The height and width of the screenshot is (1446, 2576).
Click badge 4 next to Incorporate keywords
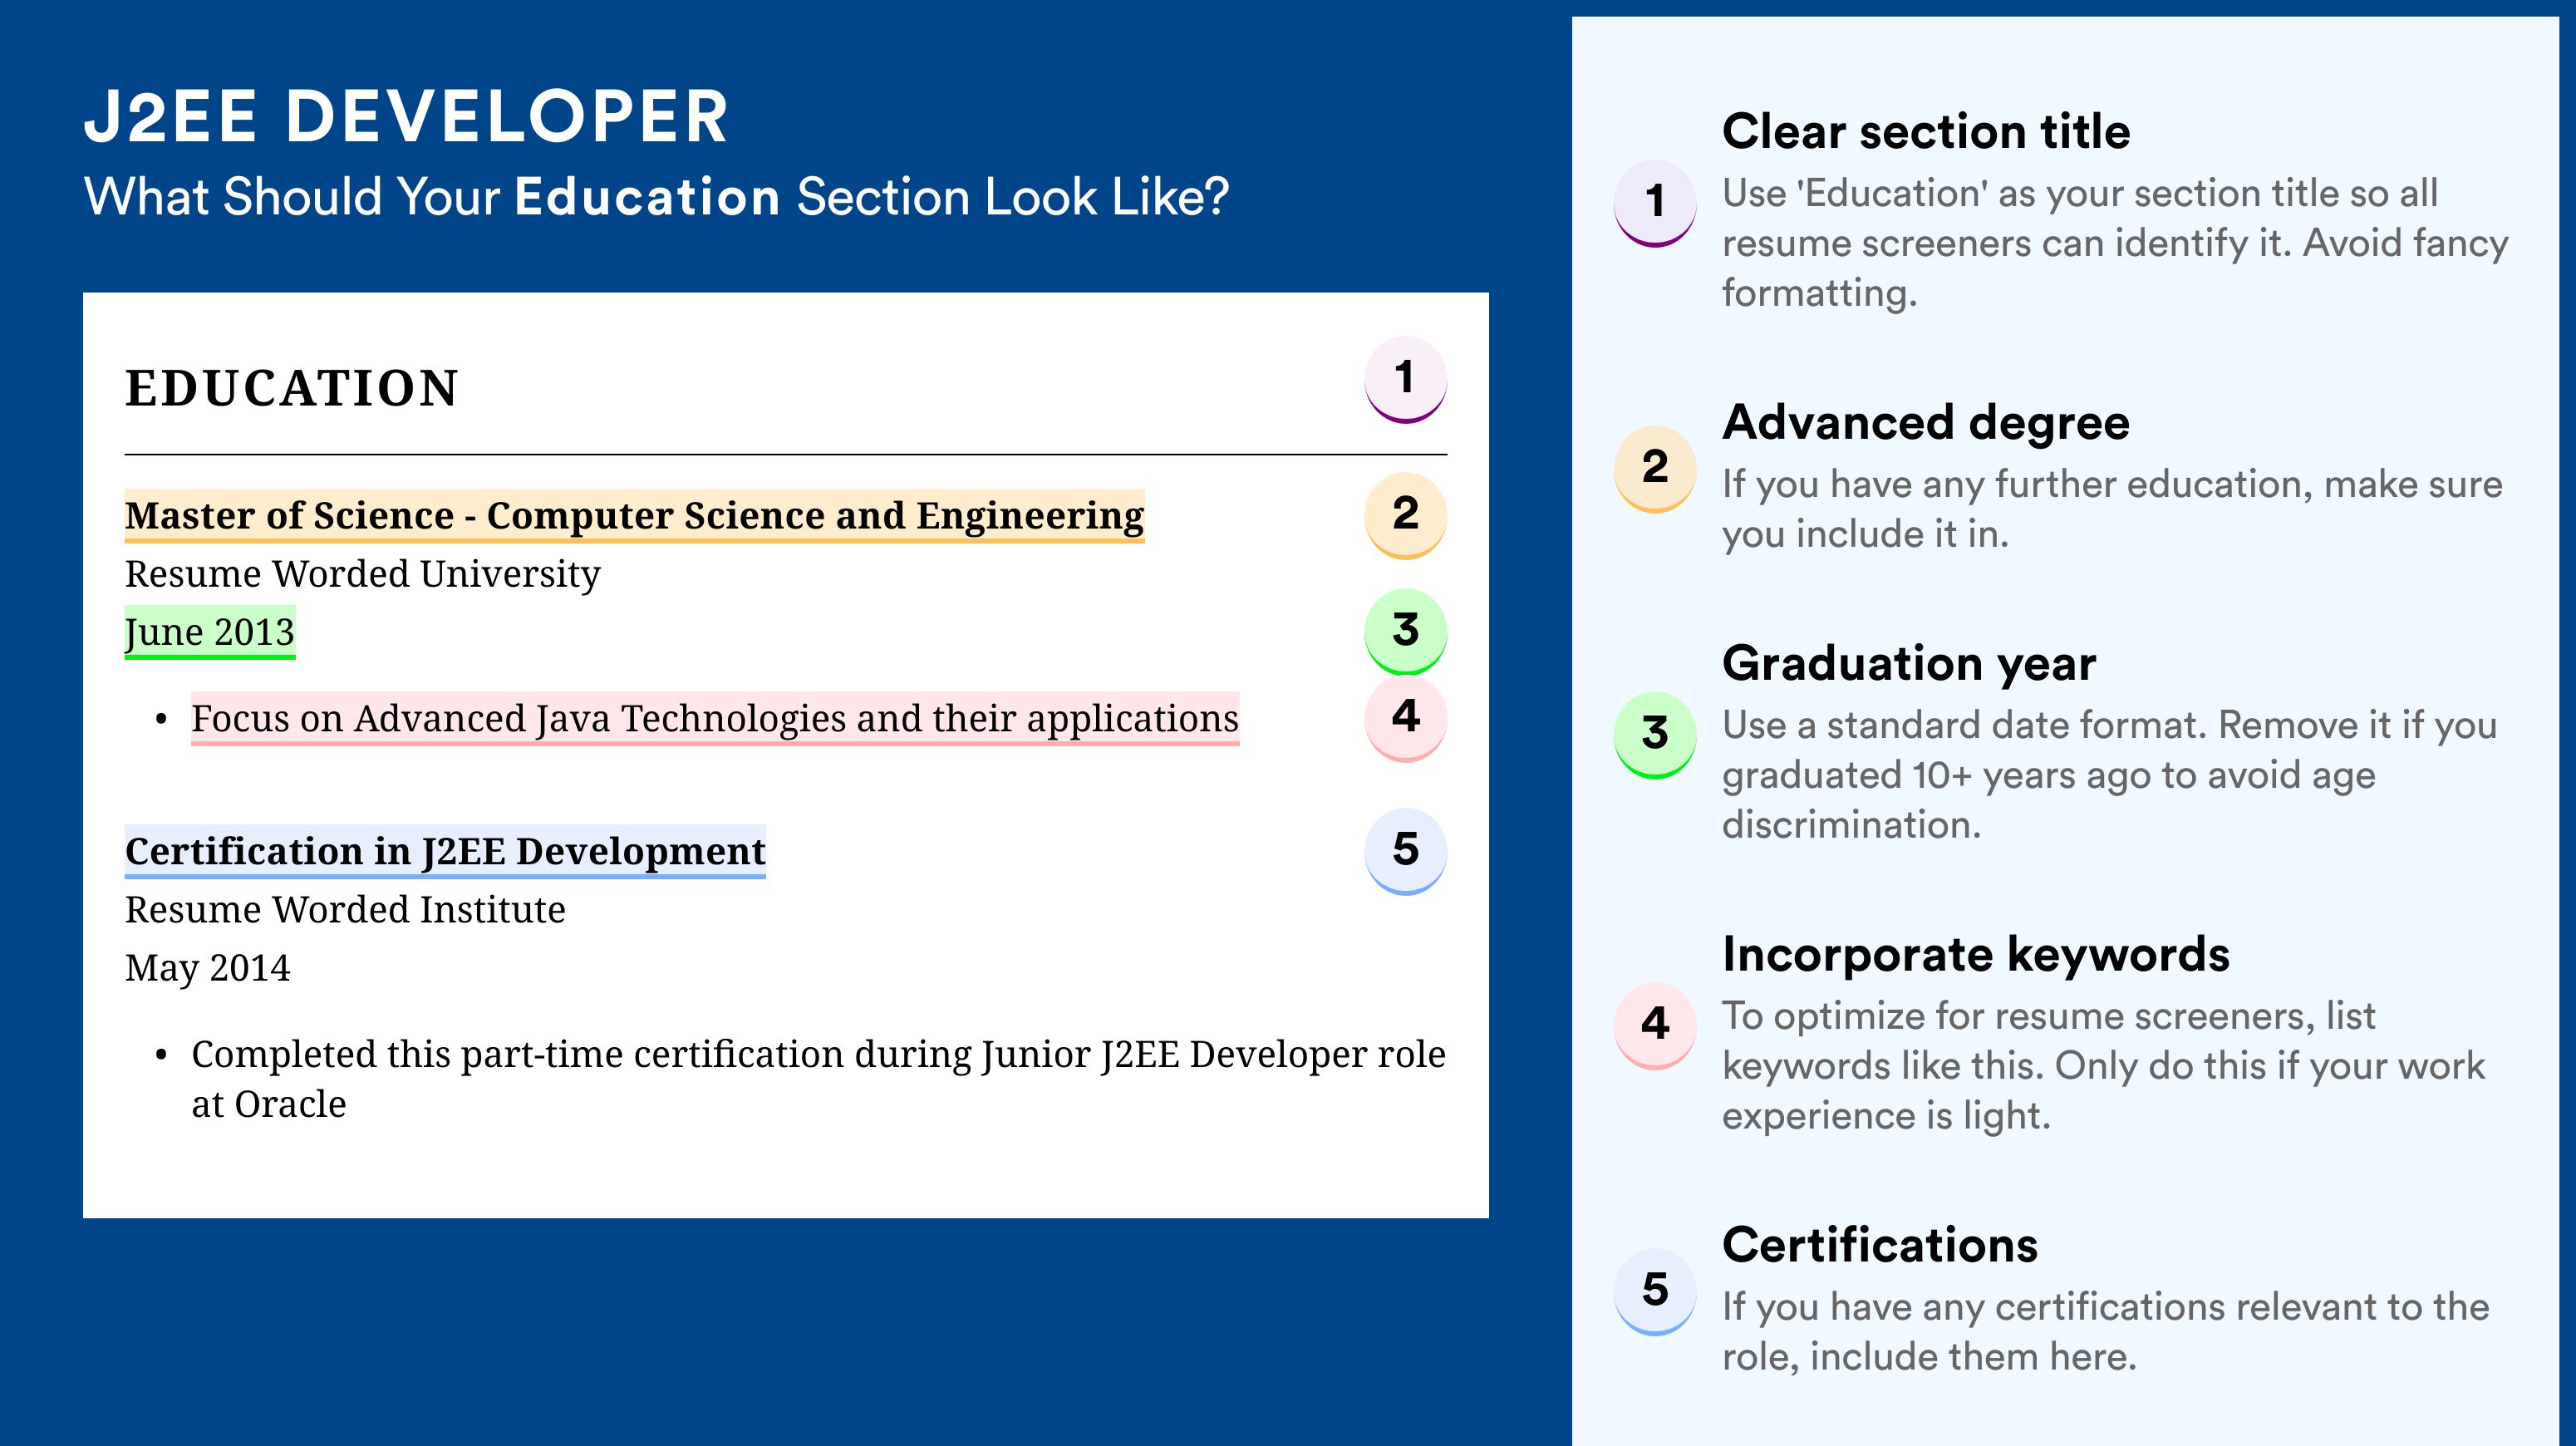[1654, 1023]
